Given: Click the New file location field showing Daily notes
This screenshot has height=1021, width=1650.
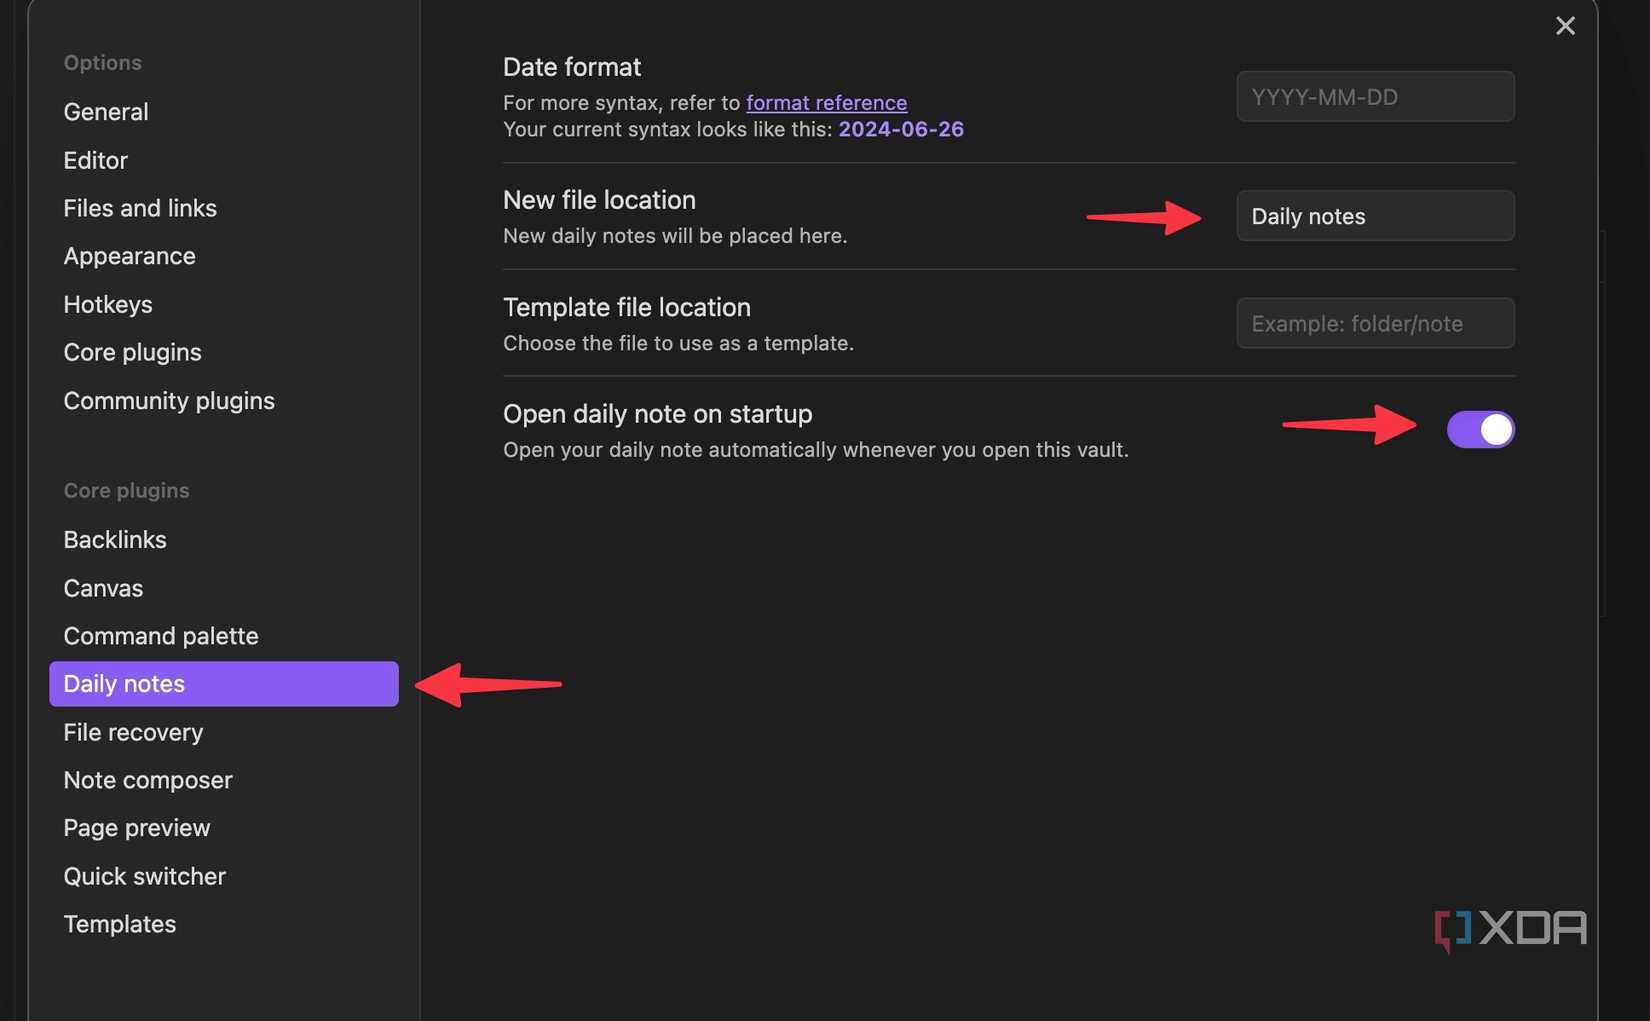Looking at the screenshot, I should [1374, 216].
